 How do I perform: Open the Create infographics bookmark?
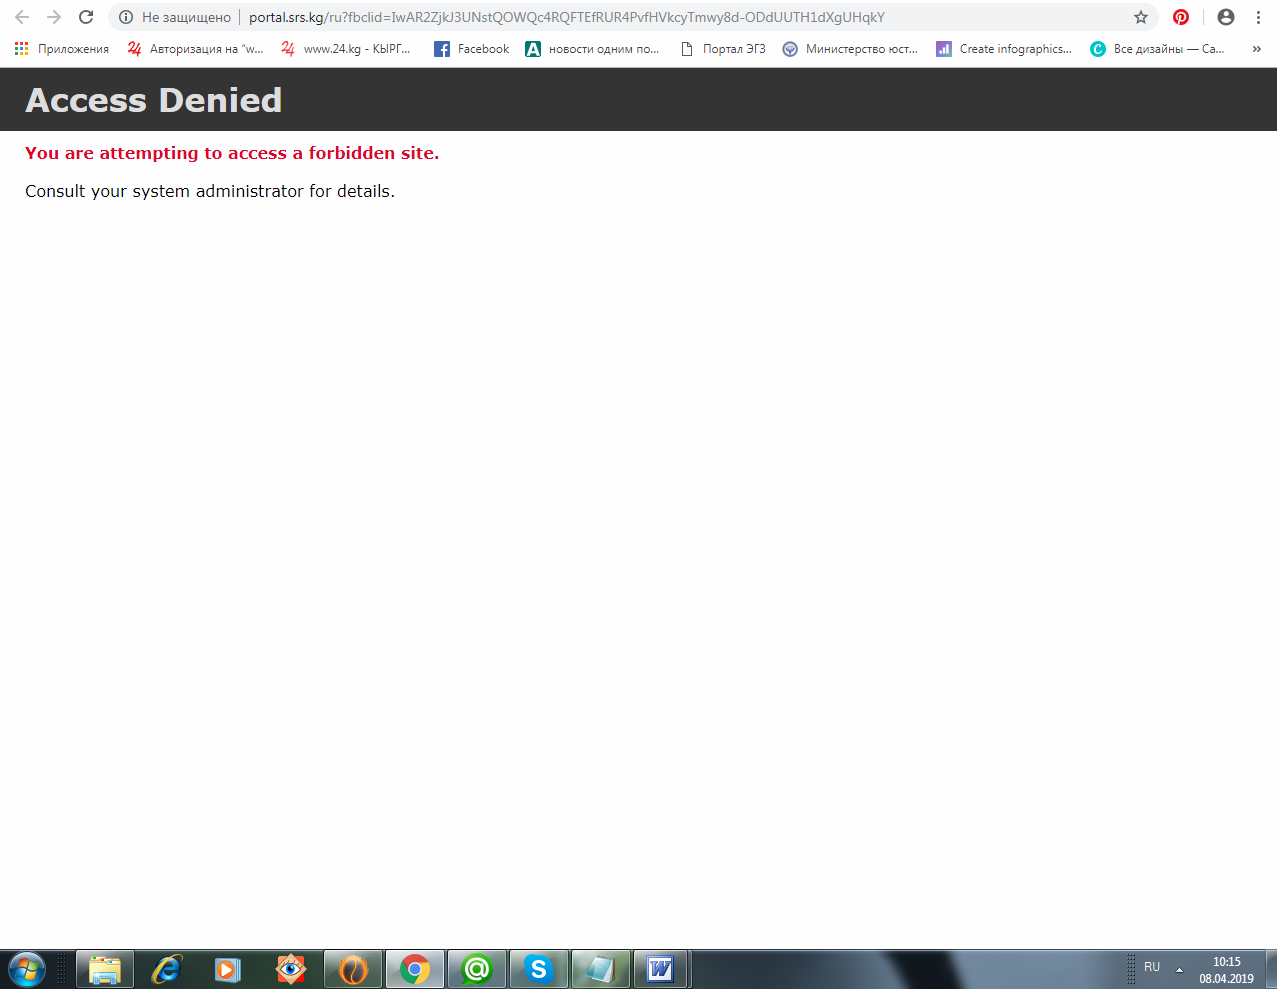tap(1004, 49)
